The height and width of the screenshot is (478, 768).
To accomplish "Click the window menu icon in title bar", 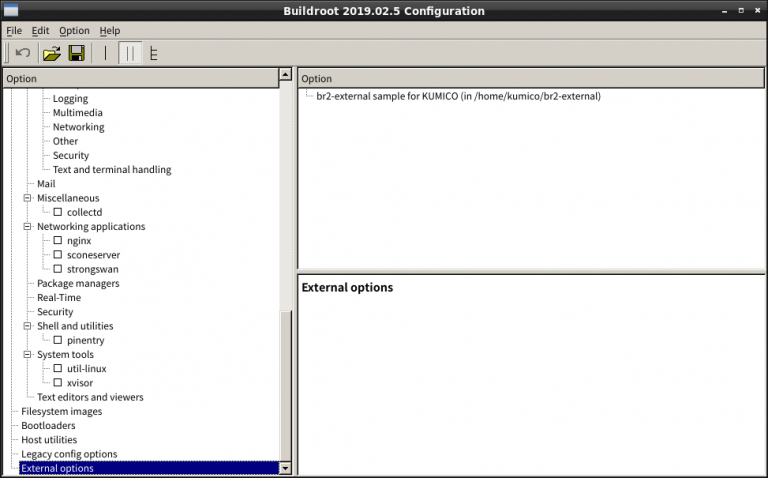I will [x=12, y=11].
